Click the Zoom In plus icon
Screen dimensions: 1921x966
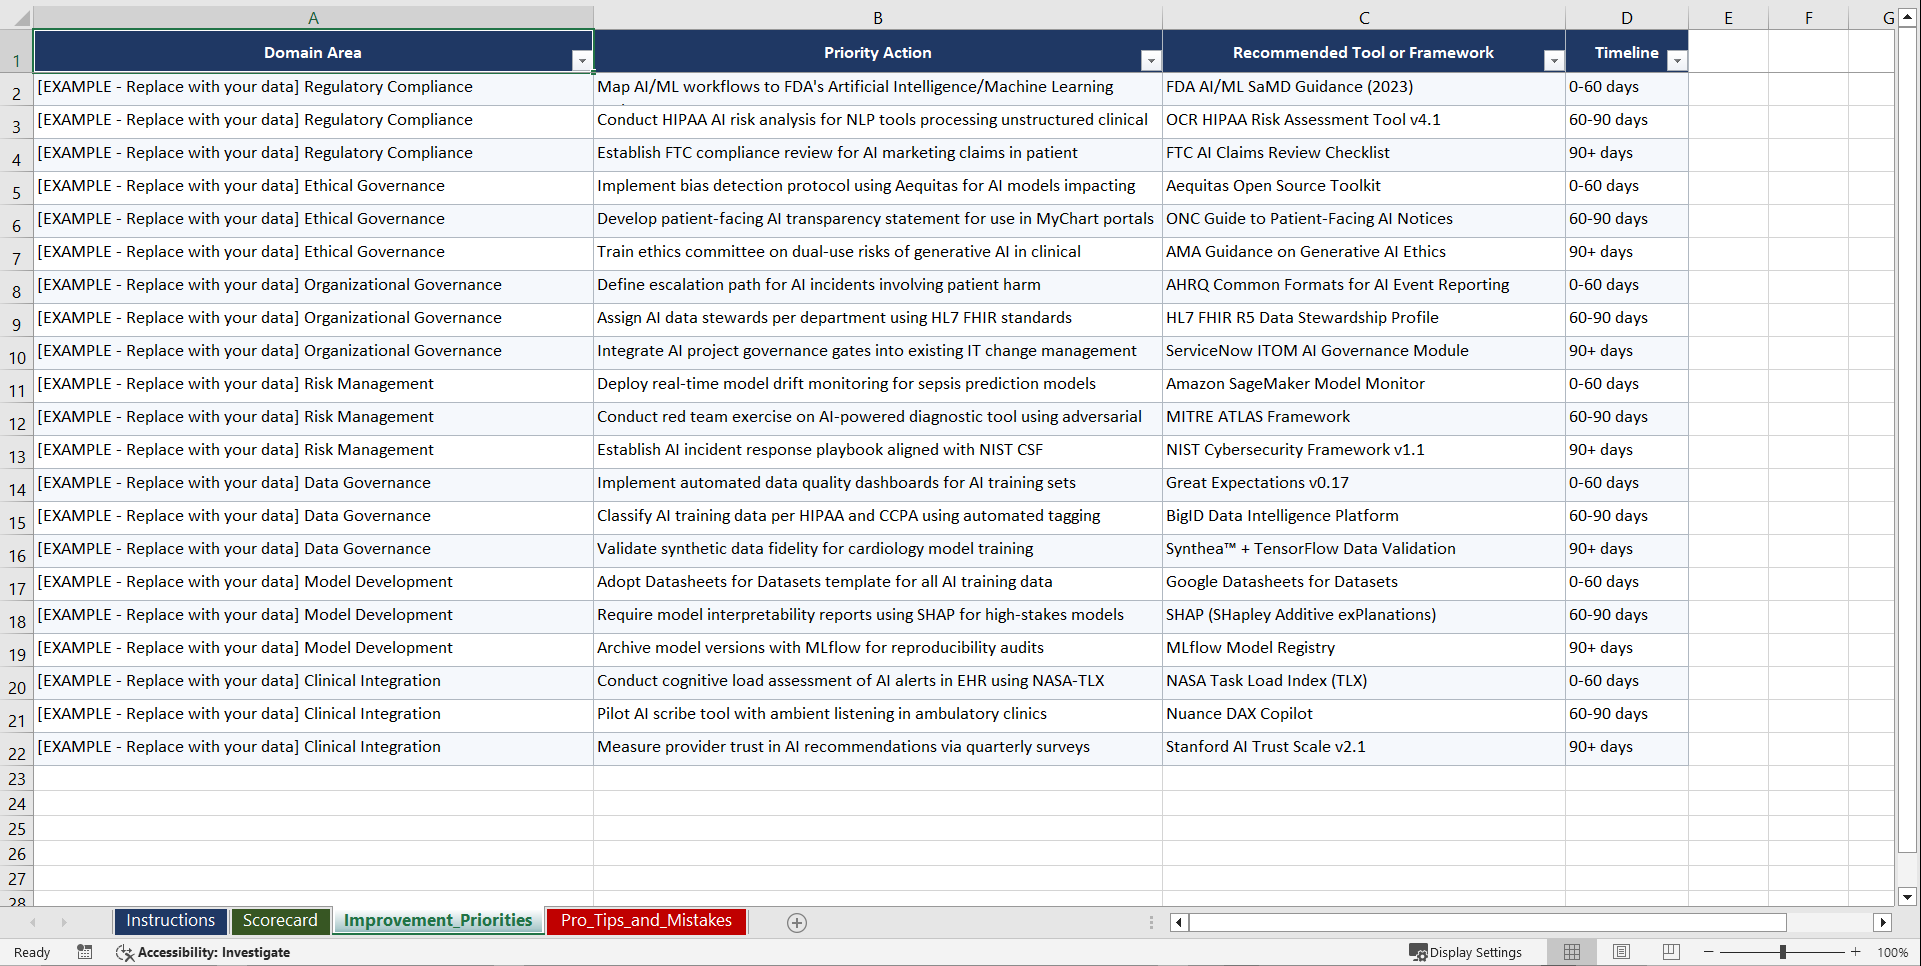click(x=1856, y=952)
